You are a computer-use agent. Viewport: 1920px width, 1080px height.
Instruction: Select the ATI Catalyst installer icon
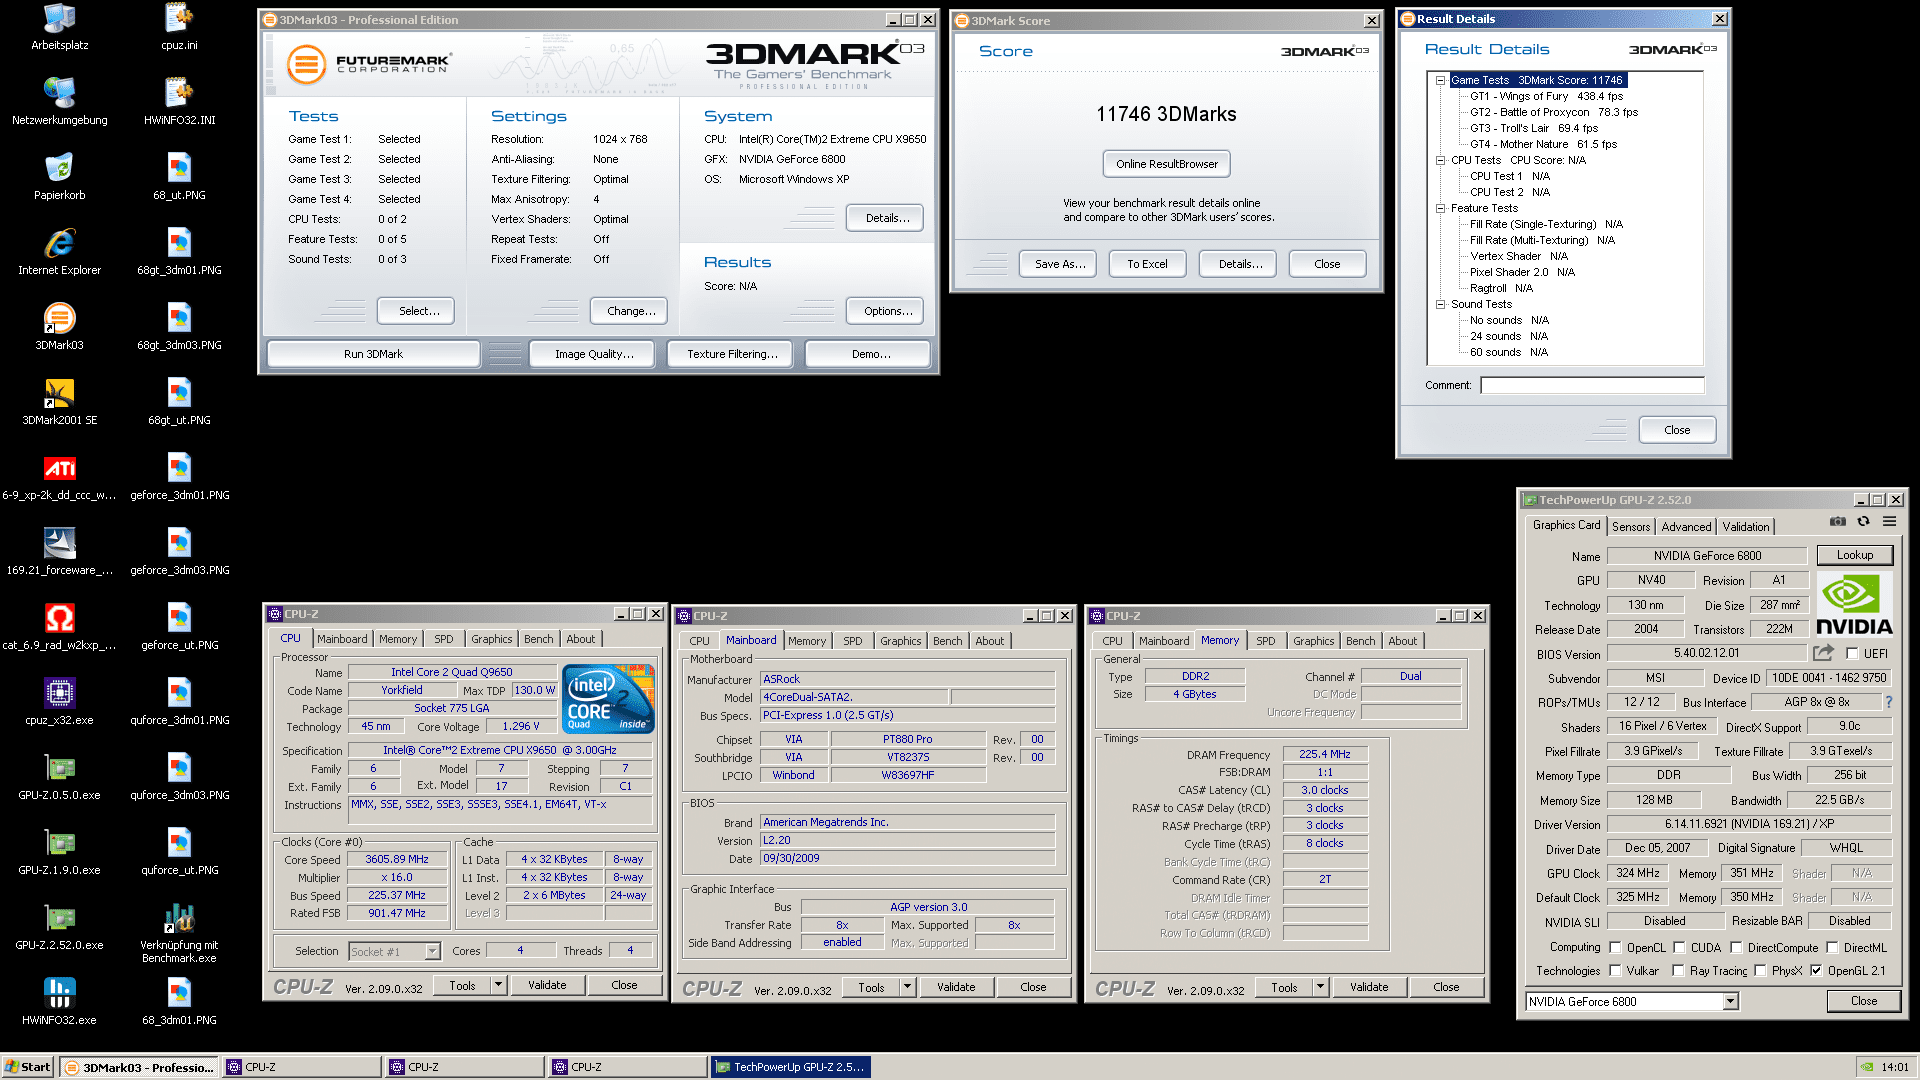60,476
